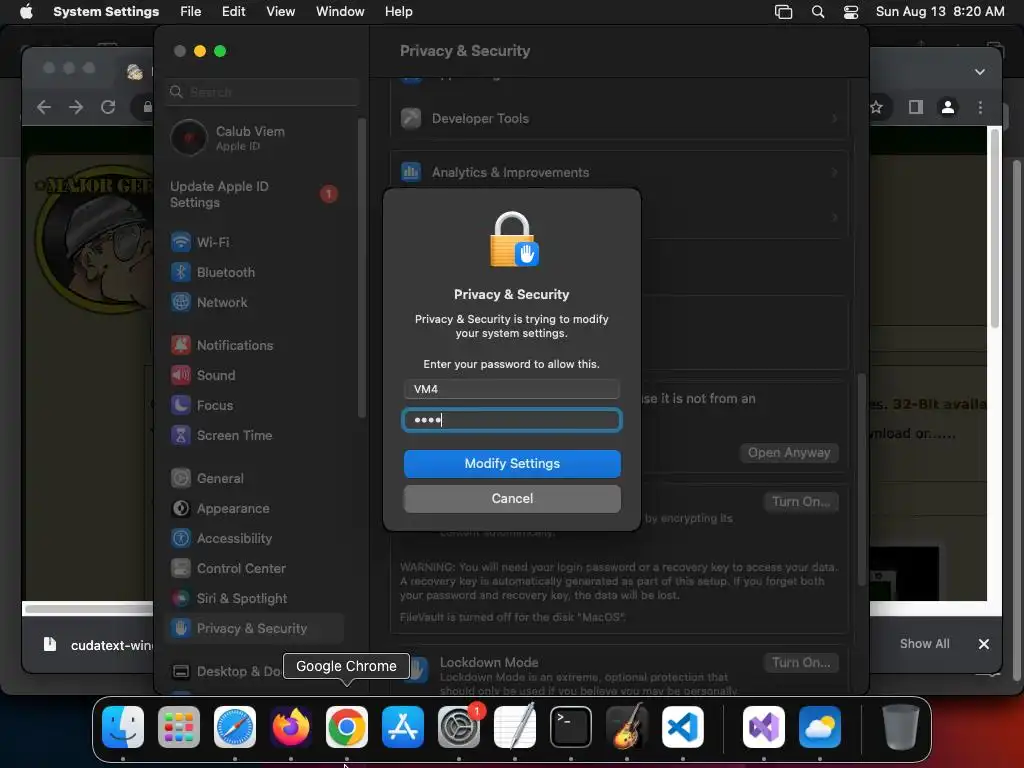
Task: Open GarageBand from the Dock
Action: coord(627,727)
